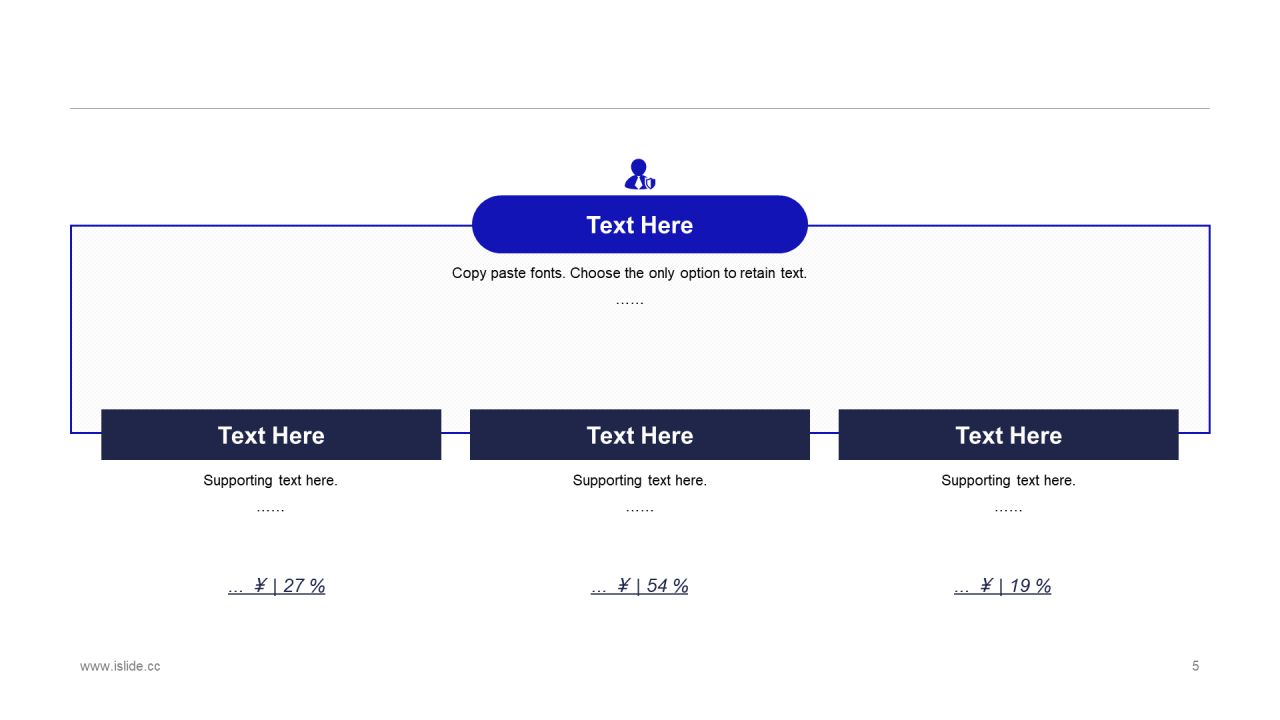Select the Text Here box above 54% link
1280x720 pixels.
pos(640,435)
